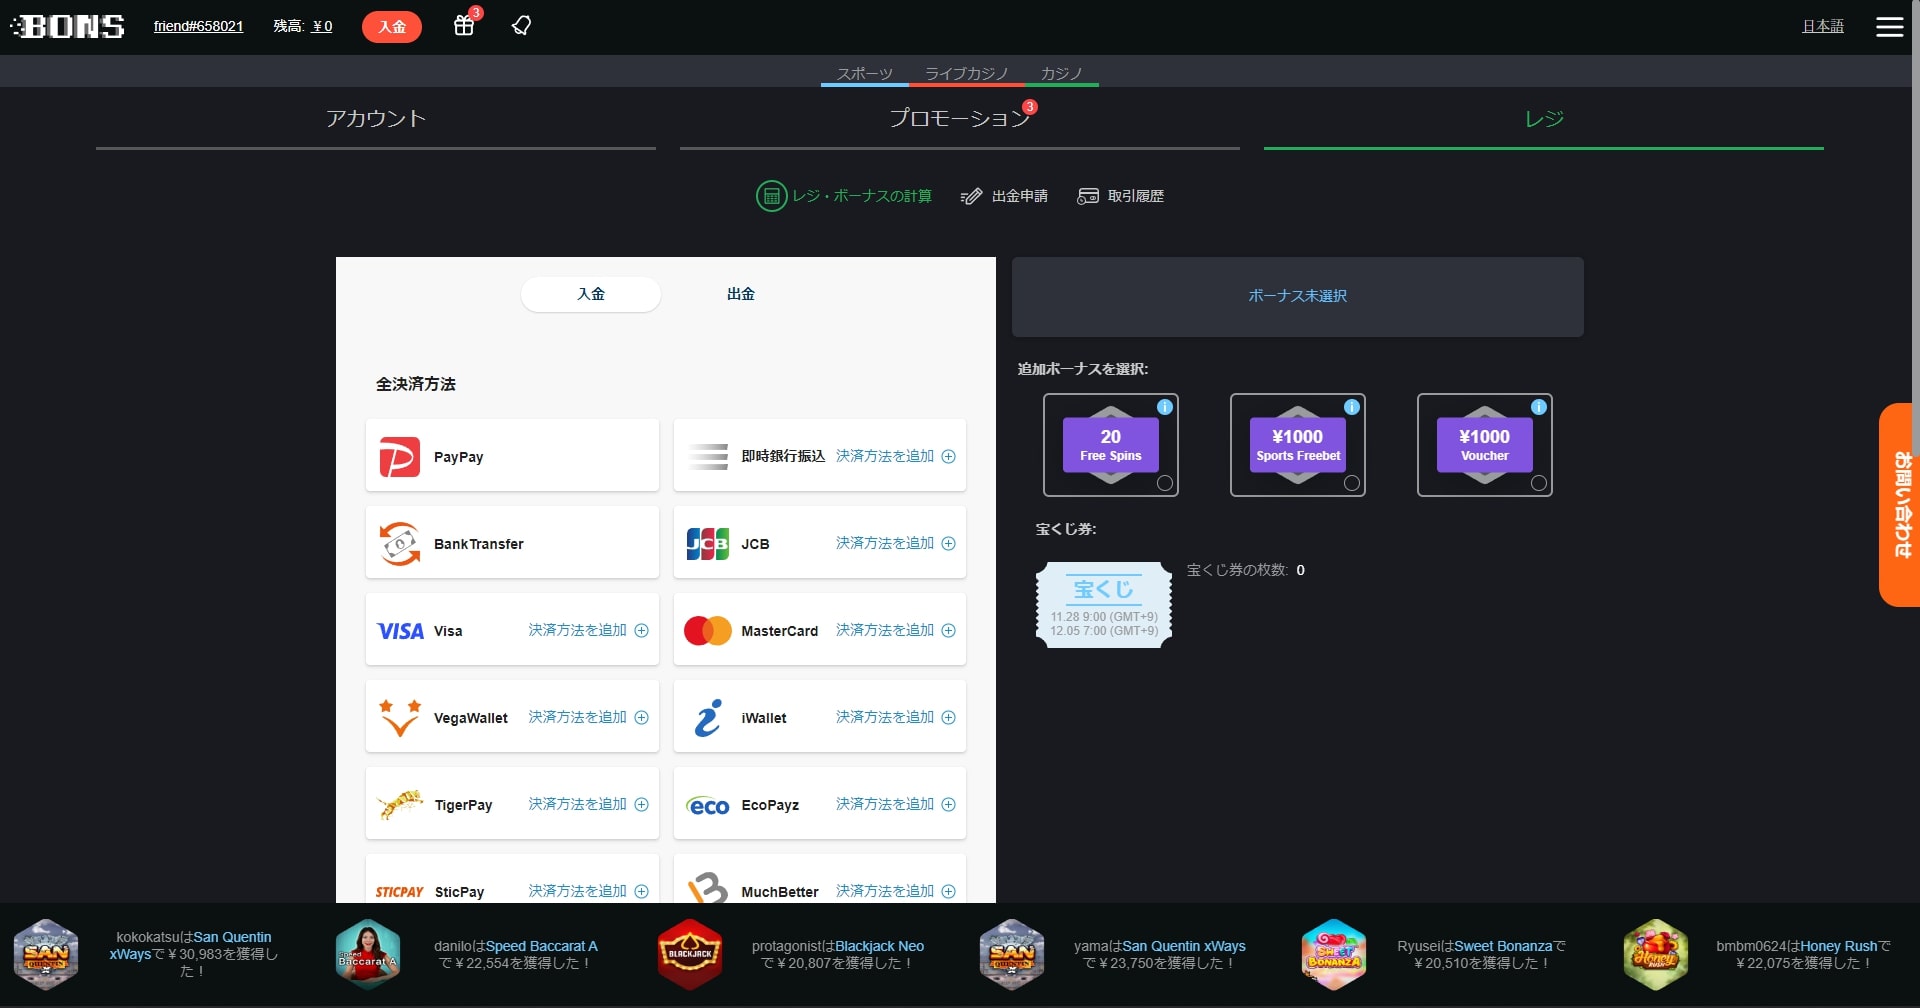1920x1008 pixels.
Task: Select the BankTransfer logo
Action: pos(400,543)
